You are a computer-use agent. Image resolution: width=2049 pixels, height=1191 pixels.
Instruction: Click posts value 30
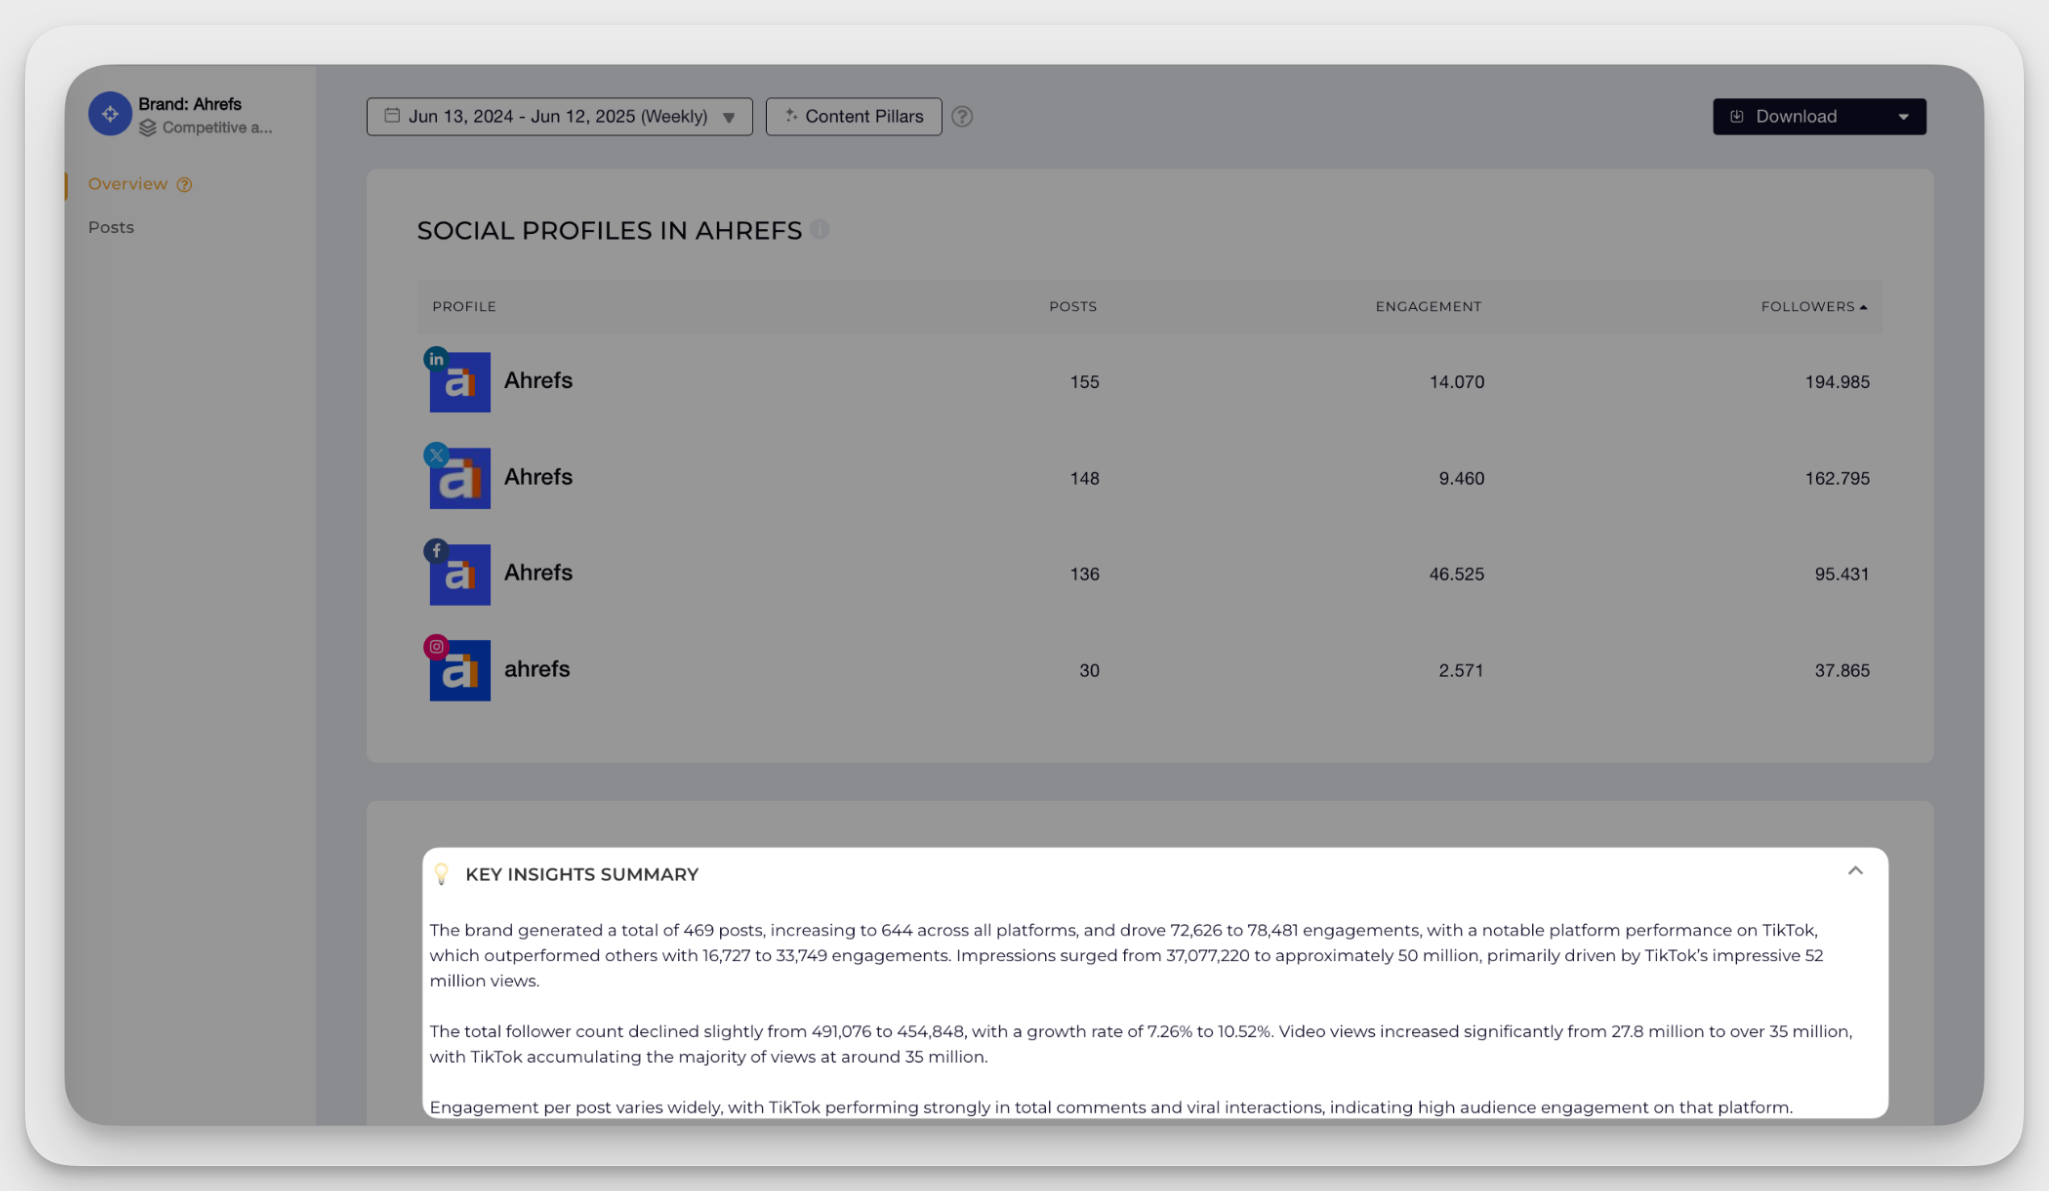[x=1090, y=670]
